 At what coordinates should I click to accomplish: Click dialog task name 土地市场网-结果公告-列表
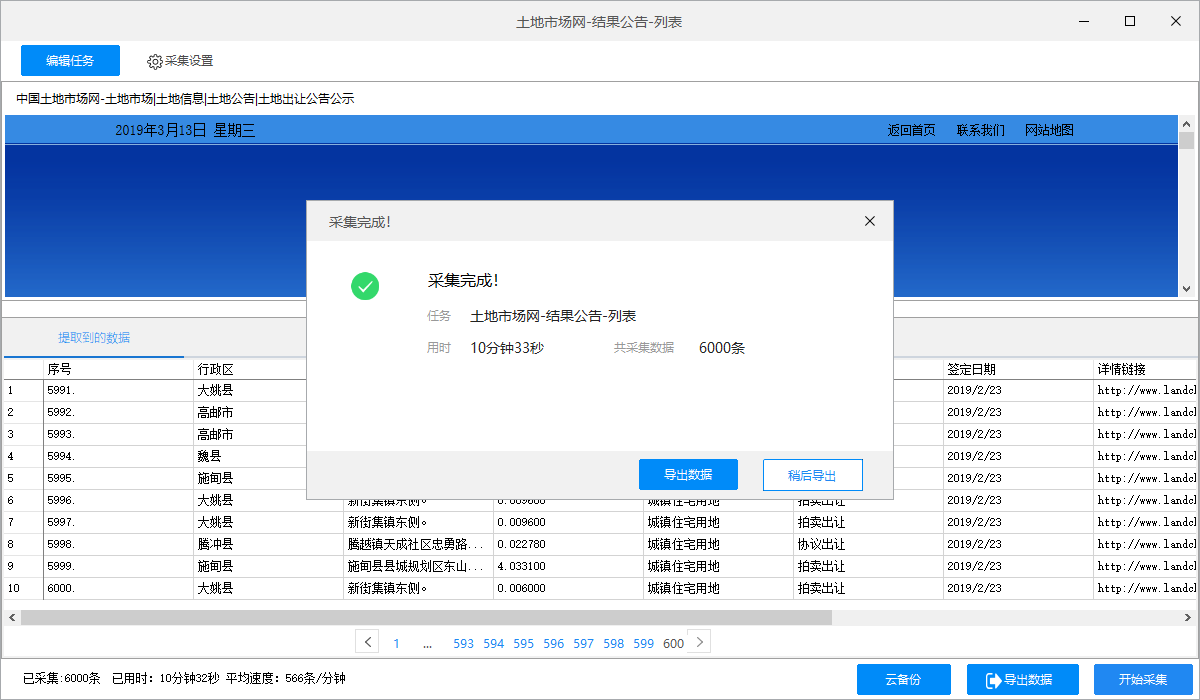[x=553, y=316]
